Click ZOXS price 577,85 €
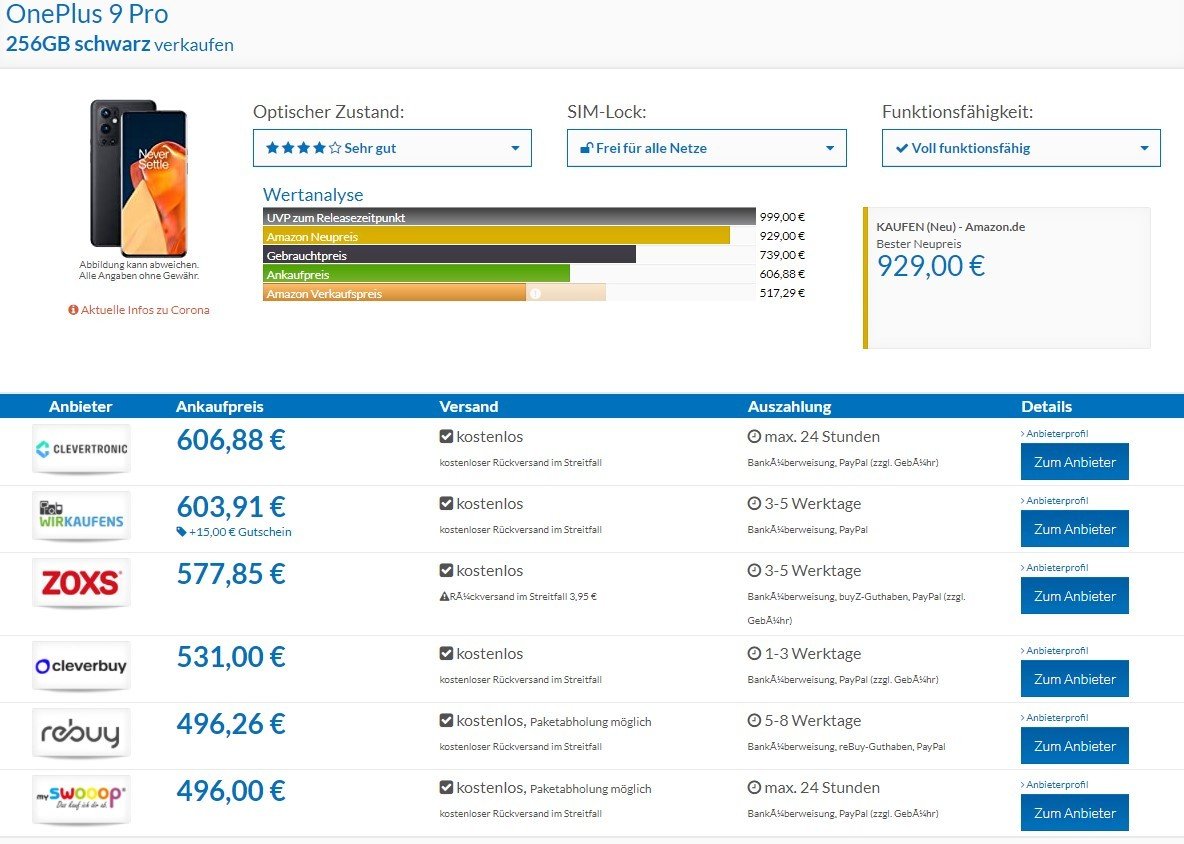This screenshot has width=1184, height=844. tap(231, 574)
